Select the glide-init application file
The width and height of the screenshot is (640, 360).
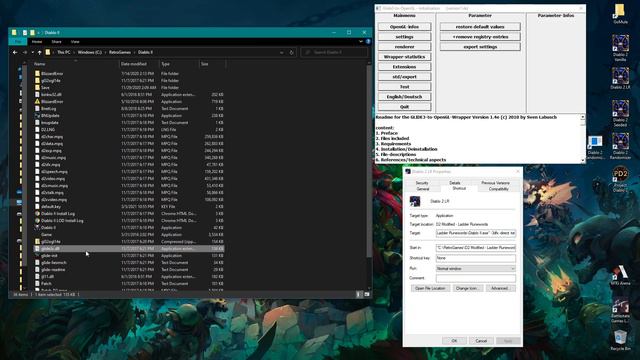(x=129, y=256)
